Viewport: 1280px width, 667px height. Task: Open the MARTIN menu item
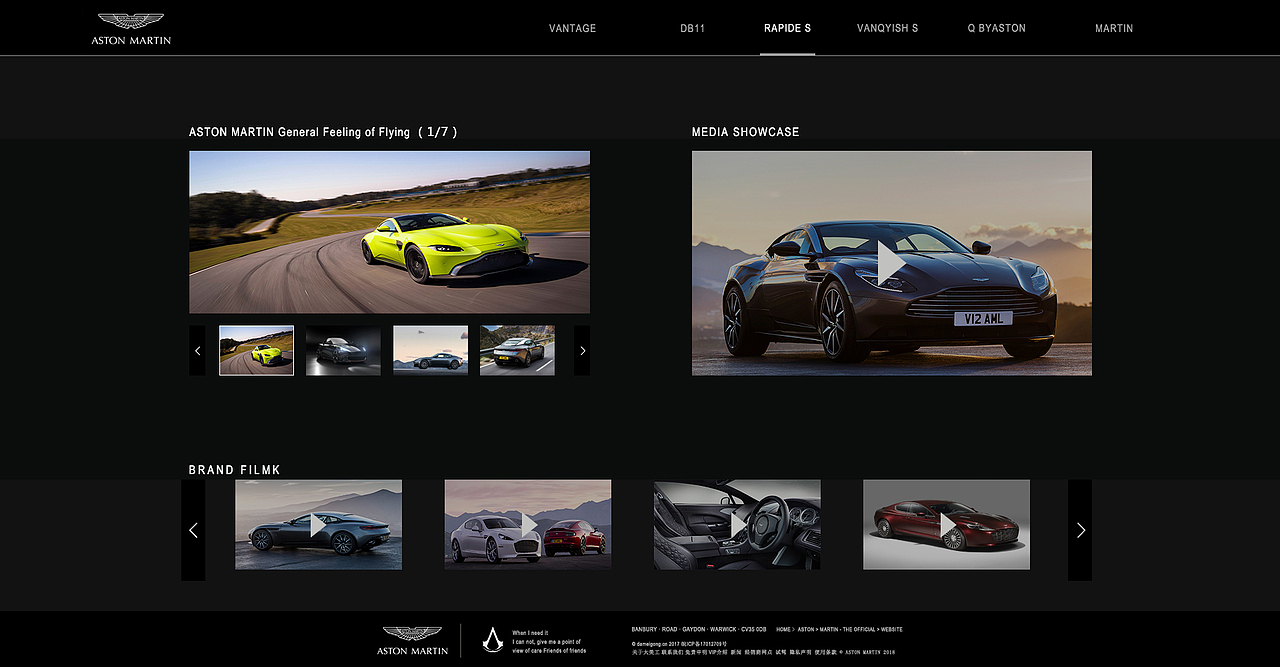pos(1114,28)
